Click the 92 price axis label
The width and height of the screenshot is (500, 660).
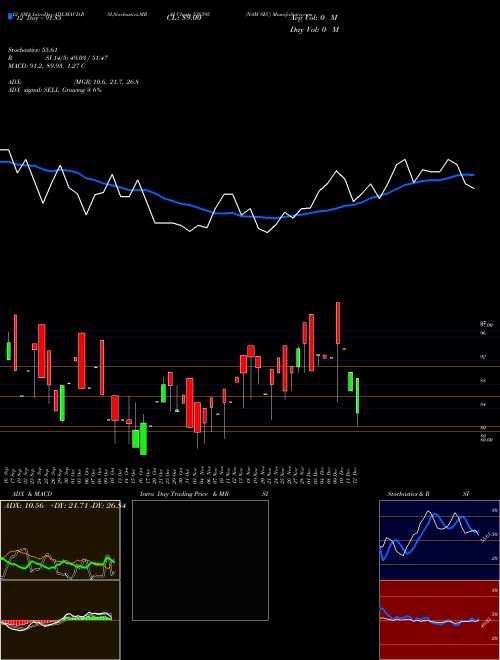(483, 357)
